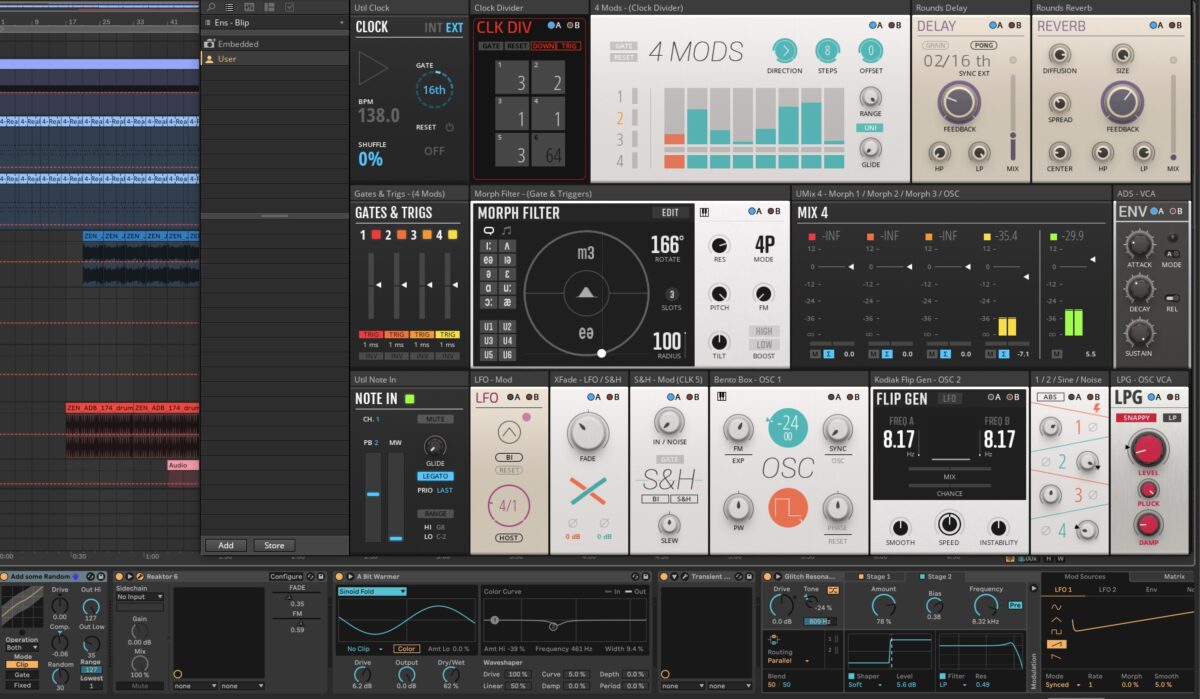
Task: Click the LPG LEVEL red knob
Action: pos(1149,449)
